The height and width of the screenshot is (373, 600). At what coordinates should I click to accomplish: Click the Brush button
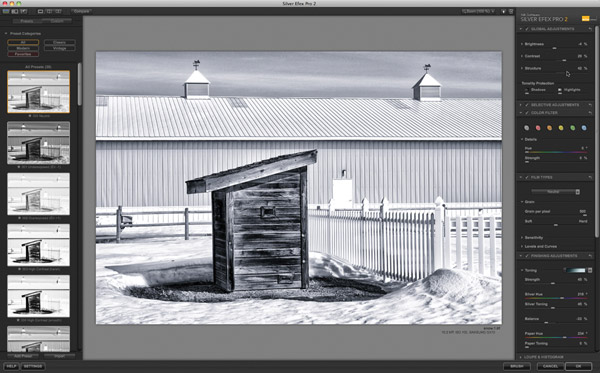pyautogui.click(x=517, y=366)
